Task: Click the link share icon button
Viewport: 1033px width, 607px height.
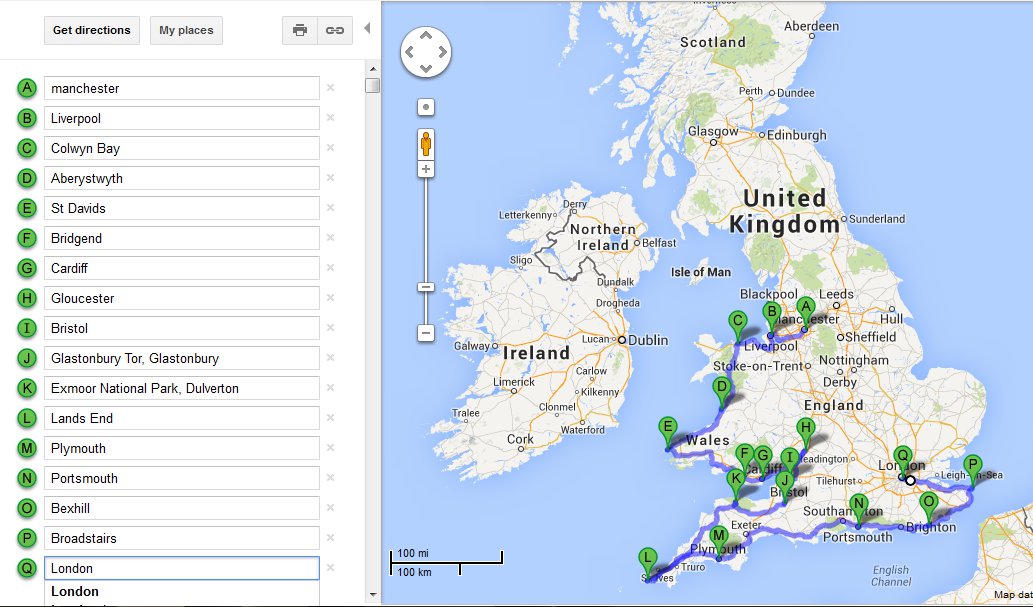Action: tap(335, 30)
